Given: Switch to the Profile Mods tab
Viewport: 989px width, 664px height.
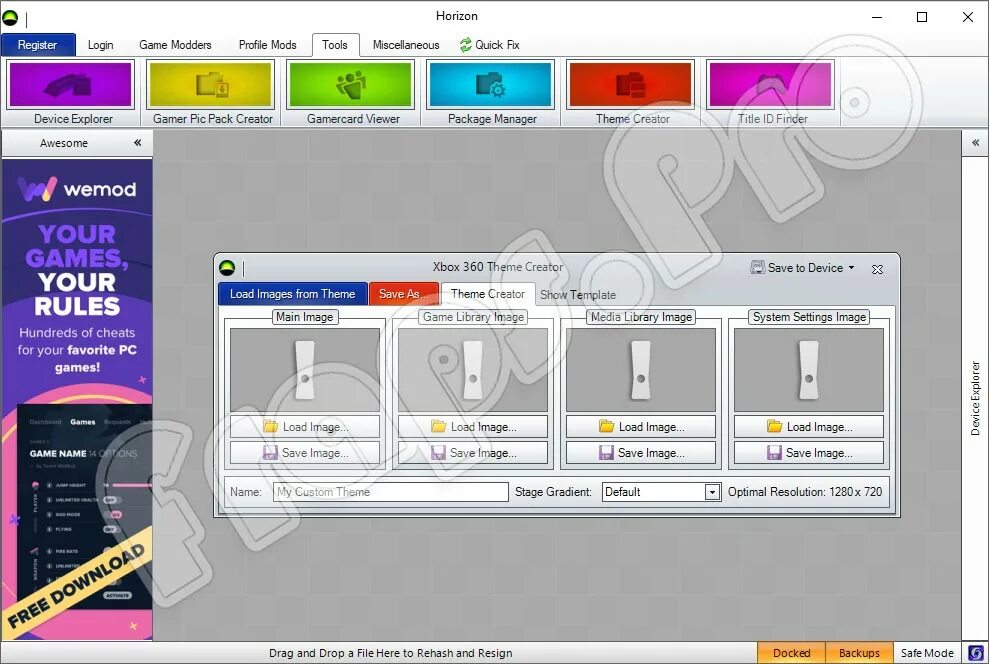Looking at the screenshot, I should click(x=267, y=45).
